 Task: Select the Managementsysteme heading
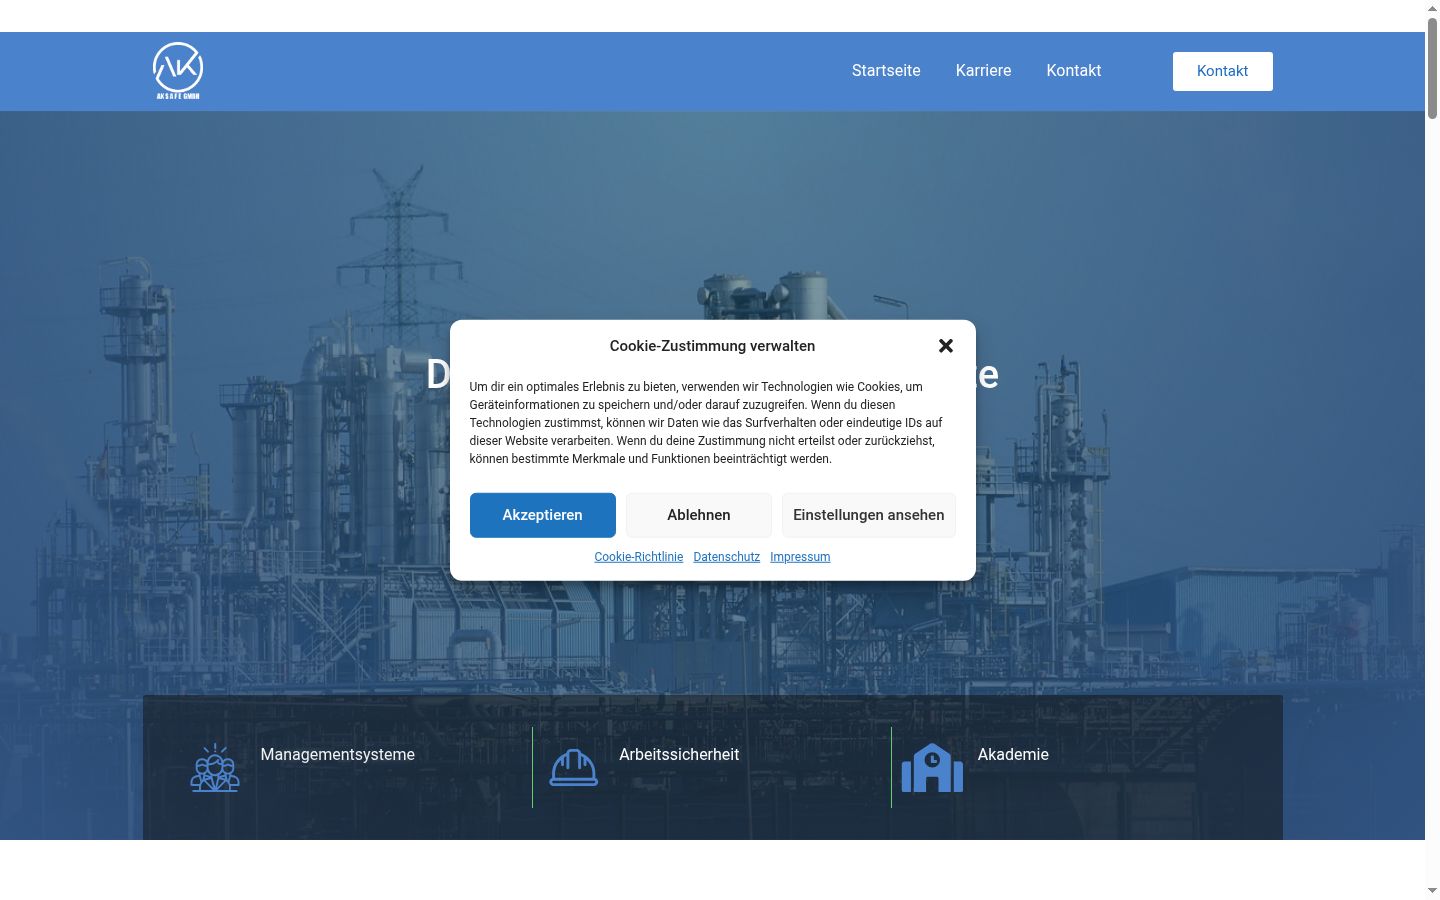(338, 755)
